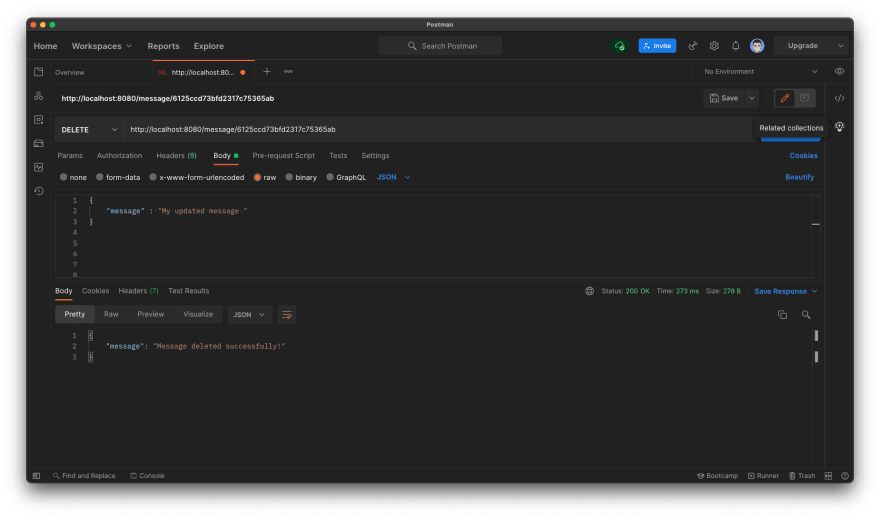The image size is (880, 518).
Task: Open the code snippet icon
Action: click(x=839, y=98)
